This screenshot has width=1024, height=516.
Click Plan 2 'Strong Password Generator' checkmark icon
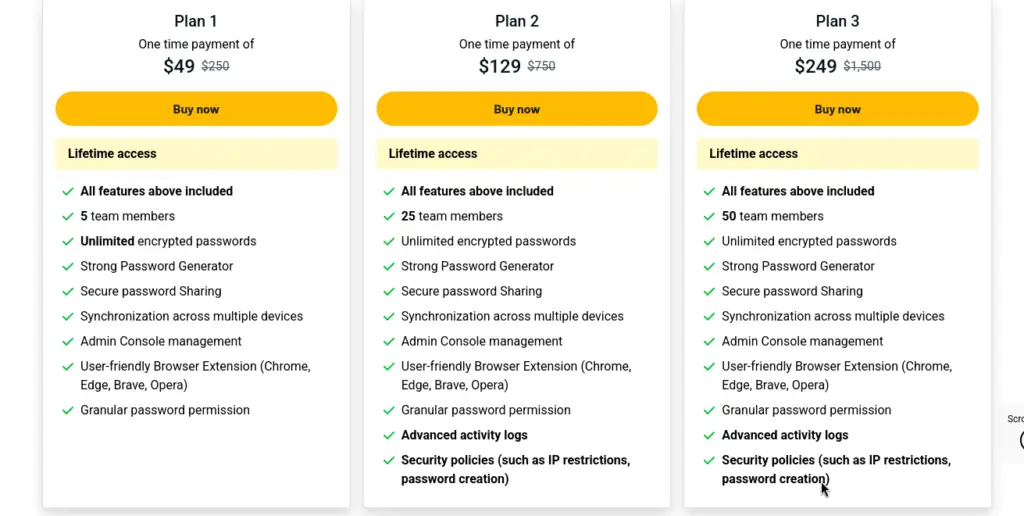point(389,267)
